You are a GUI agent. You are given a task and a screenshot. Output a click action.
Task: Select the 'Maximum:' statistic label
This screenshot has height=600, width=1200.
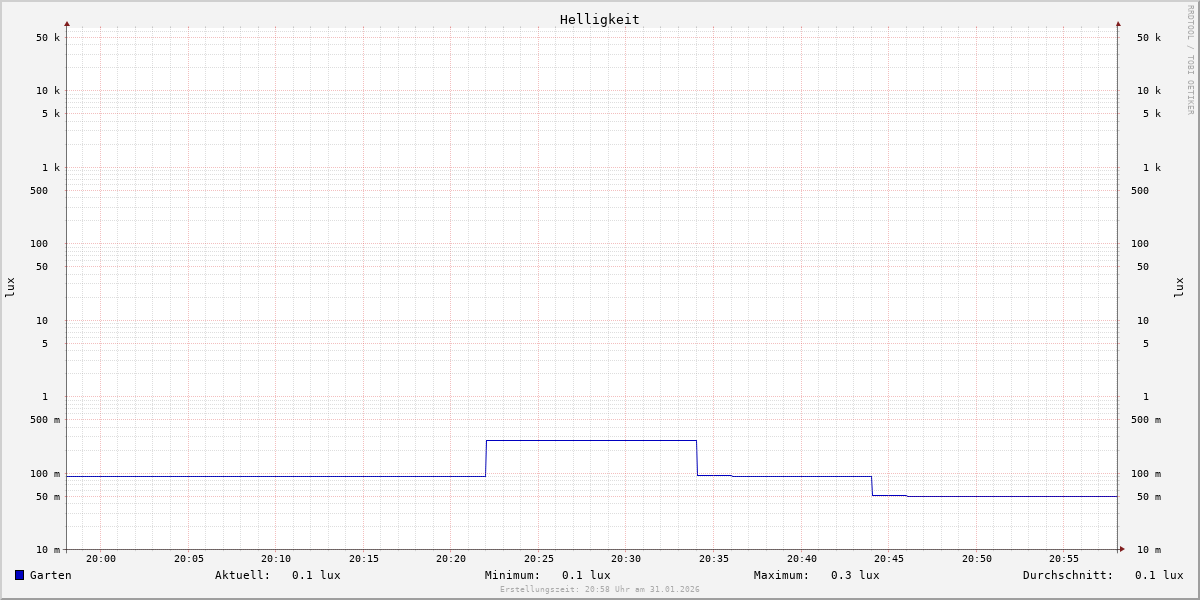[782, 575]
